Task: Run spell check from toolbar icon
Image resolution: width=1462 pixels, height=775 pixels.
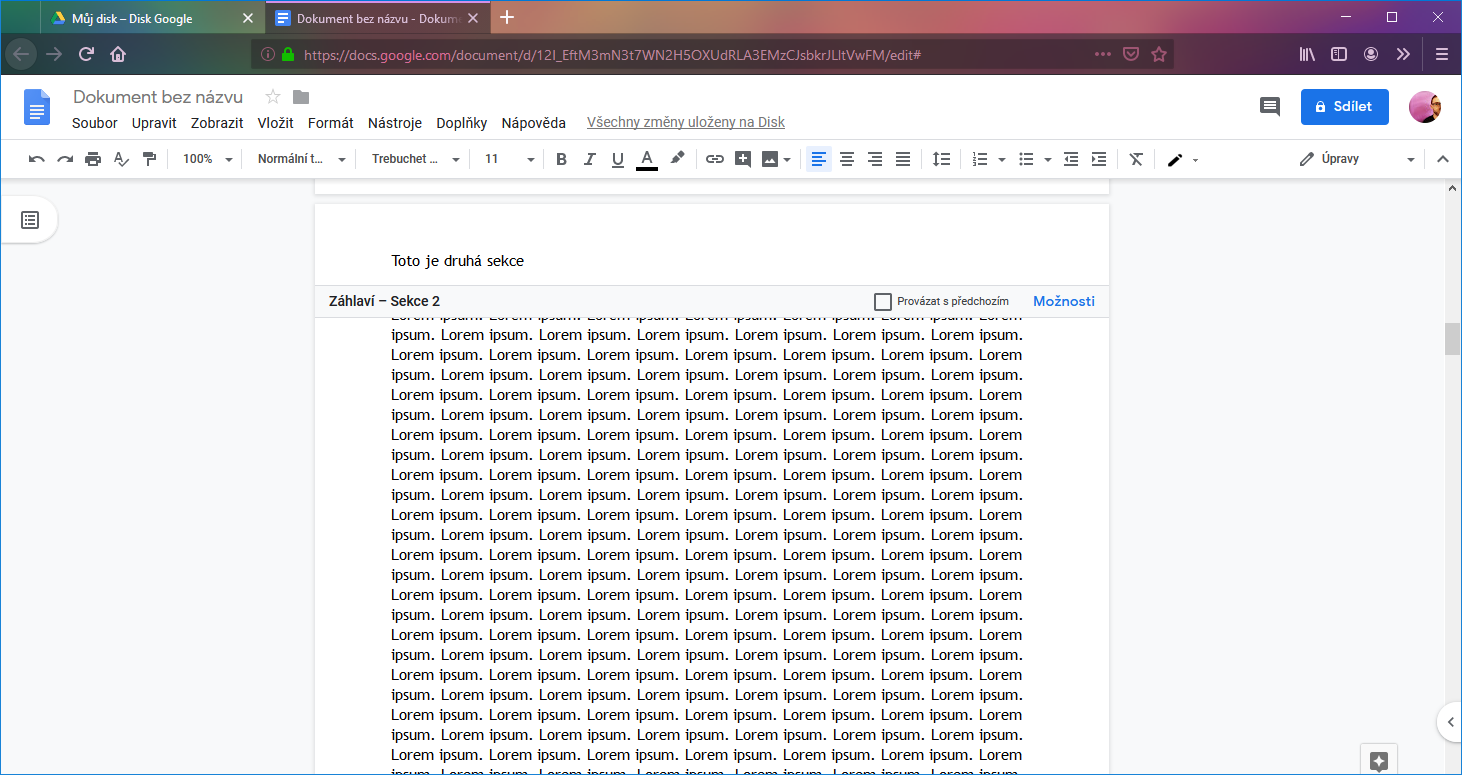Action: [121, 159]
